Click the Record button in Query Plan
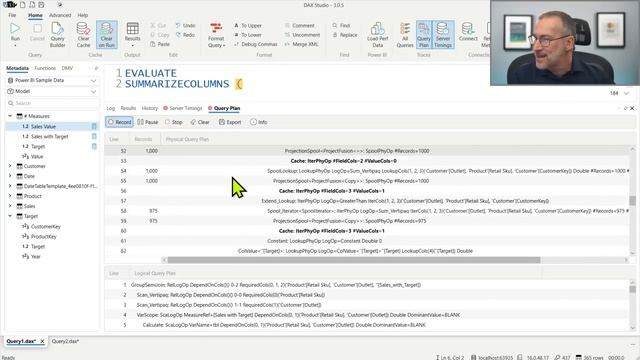The image size is (640, 360). point(120,122)
